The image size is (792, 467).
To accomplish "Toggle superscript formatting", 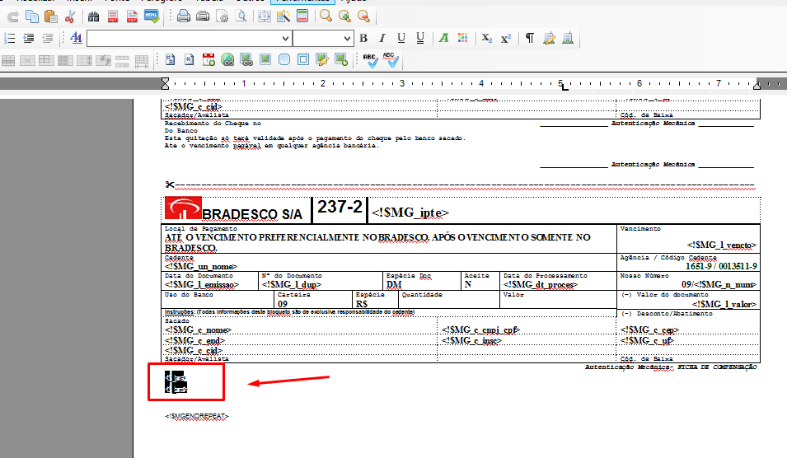I will click(x=506, y=38).
